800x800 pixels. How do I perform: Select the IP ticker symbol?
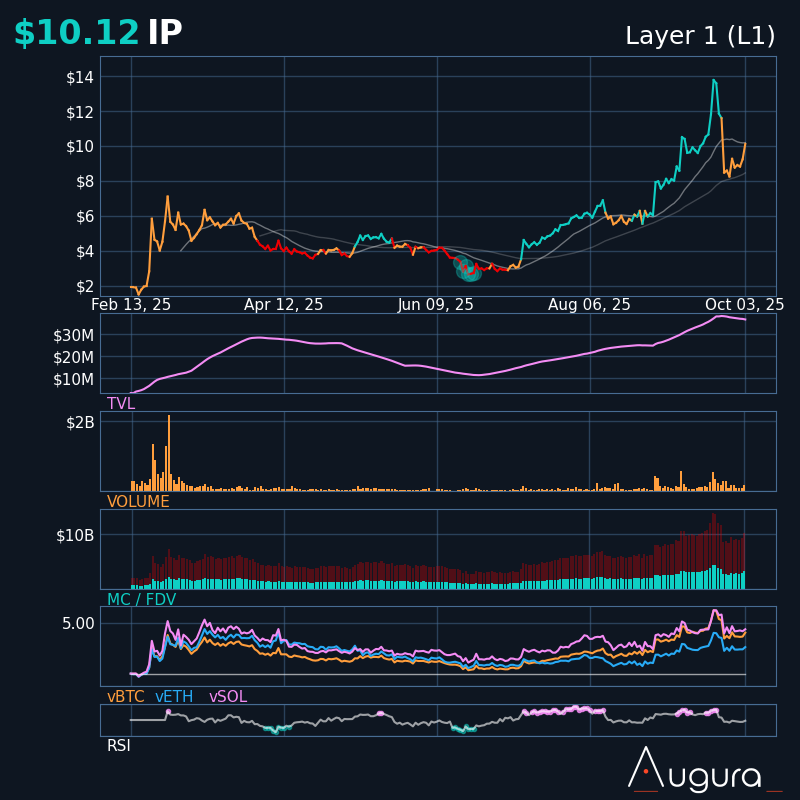pyautogui.click(x=165, y=33)
